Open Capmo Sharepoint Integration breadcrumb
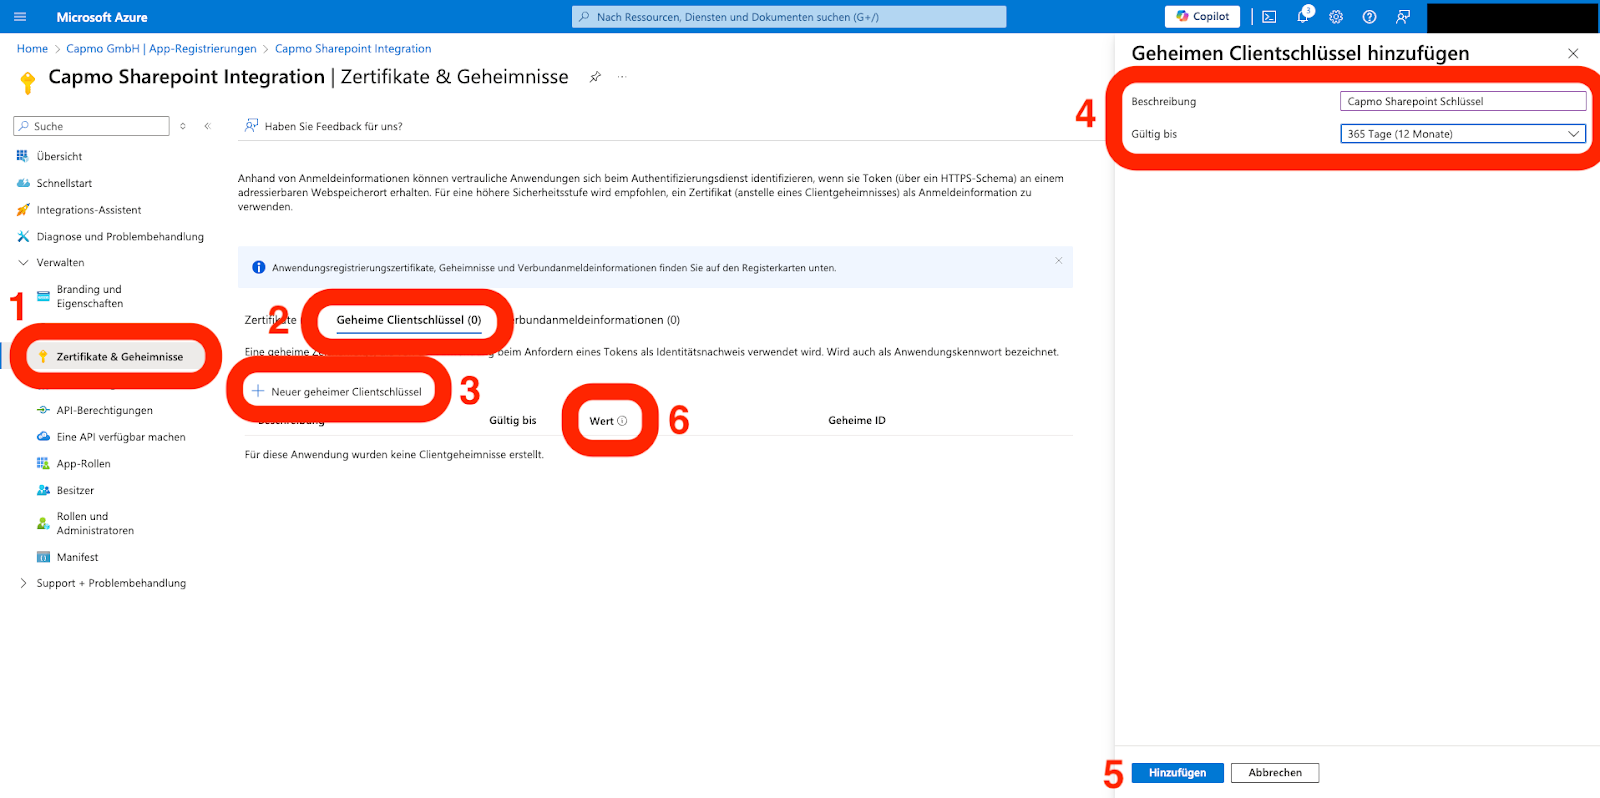The width and height of the screenshot is (1600, 798). 353,49
